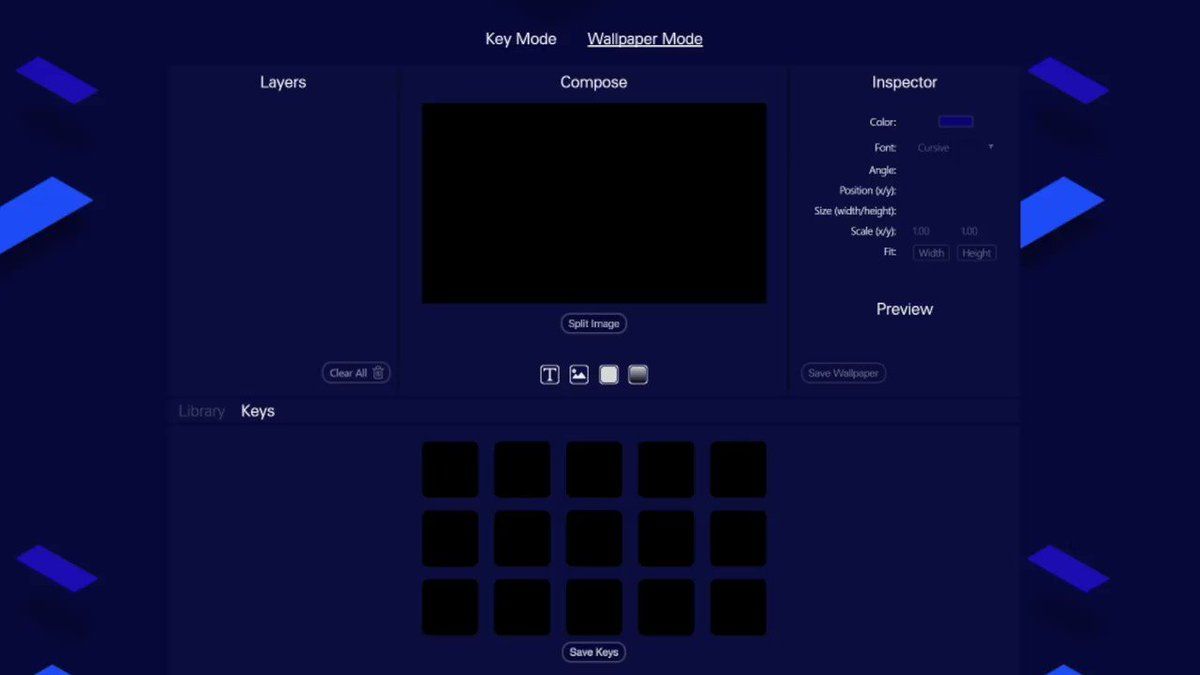Click the trash icon in Clear All
Viewport: 1200px width, 675px height.
tap(378, 373)
